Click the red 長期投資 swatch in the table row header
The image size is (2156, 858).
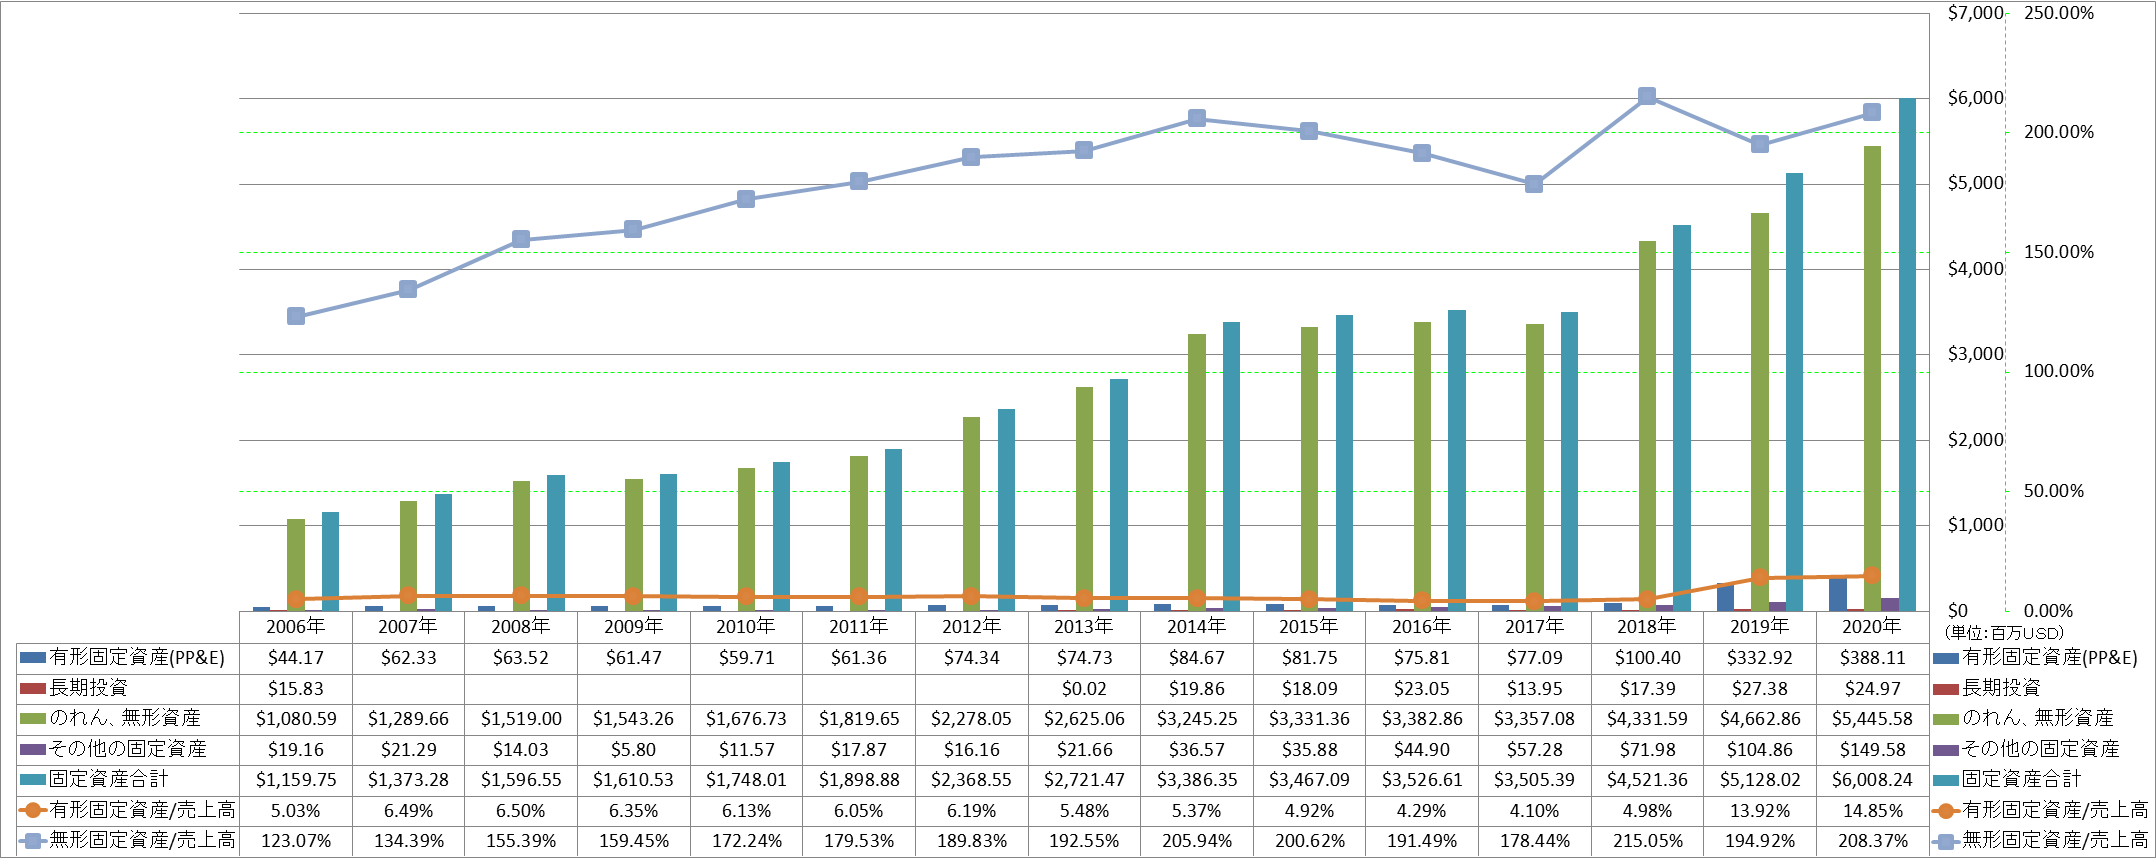click(x=33, y=688)
